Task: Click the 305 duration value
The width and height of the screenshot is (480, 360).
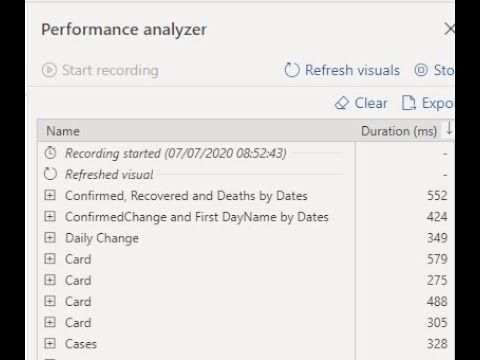Action: click(437, 322)
